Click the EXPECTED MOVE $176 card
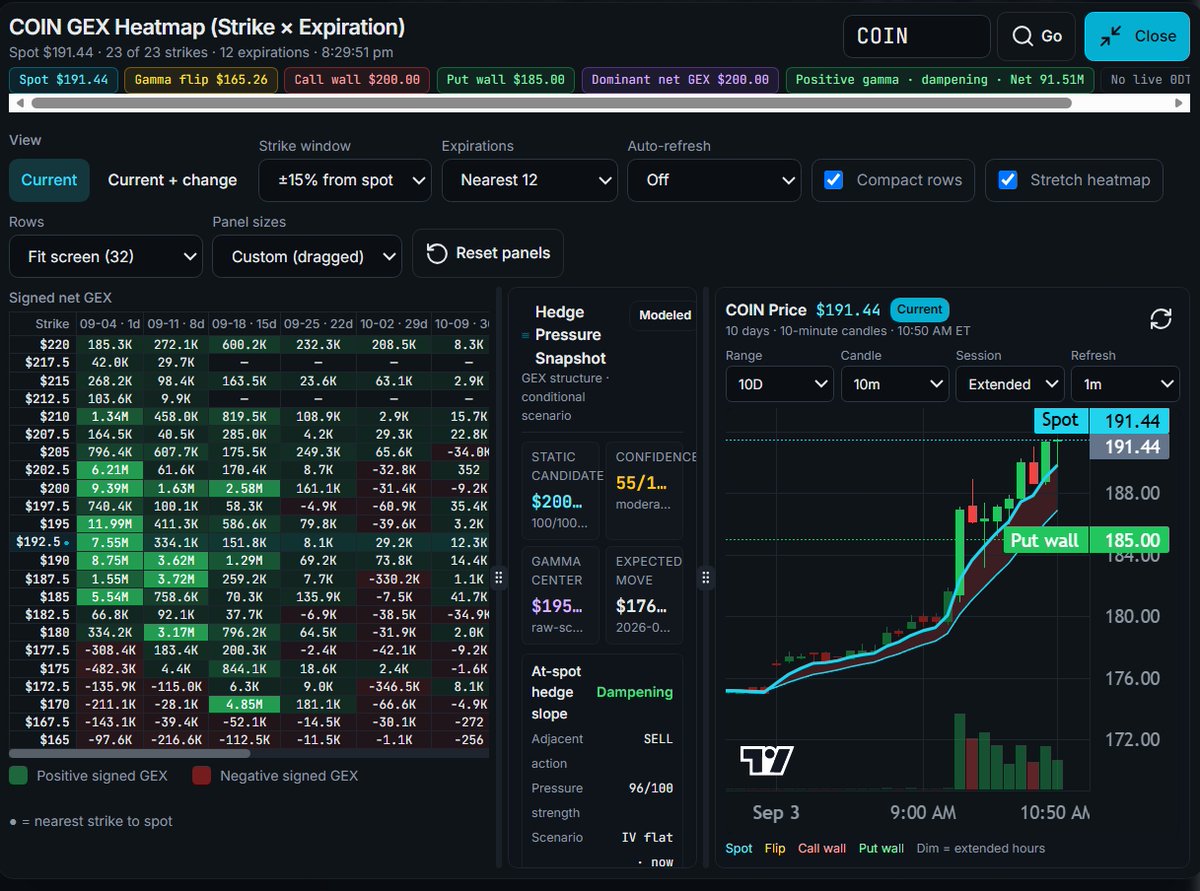1200x891 pixels. click(x=645, y=595)
